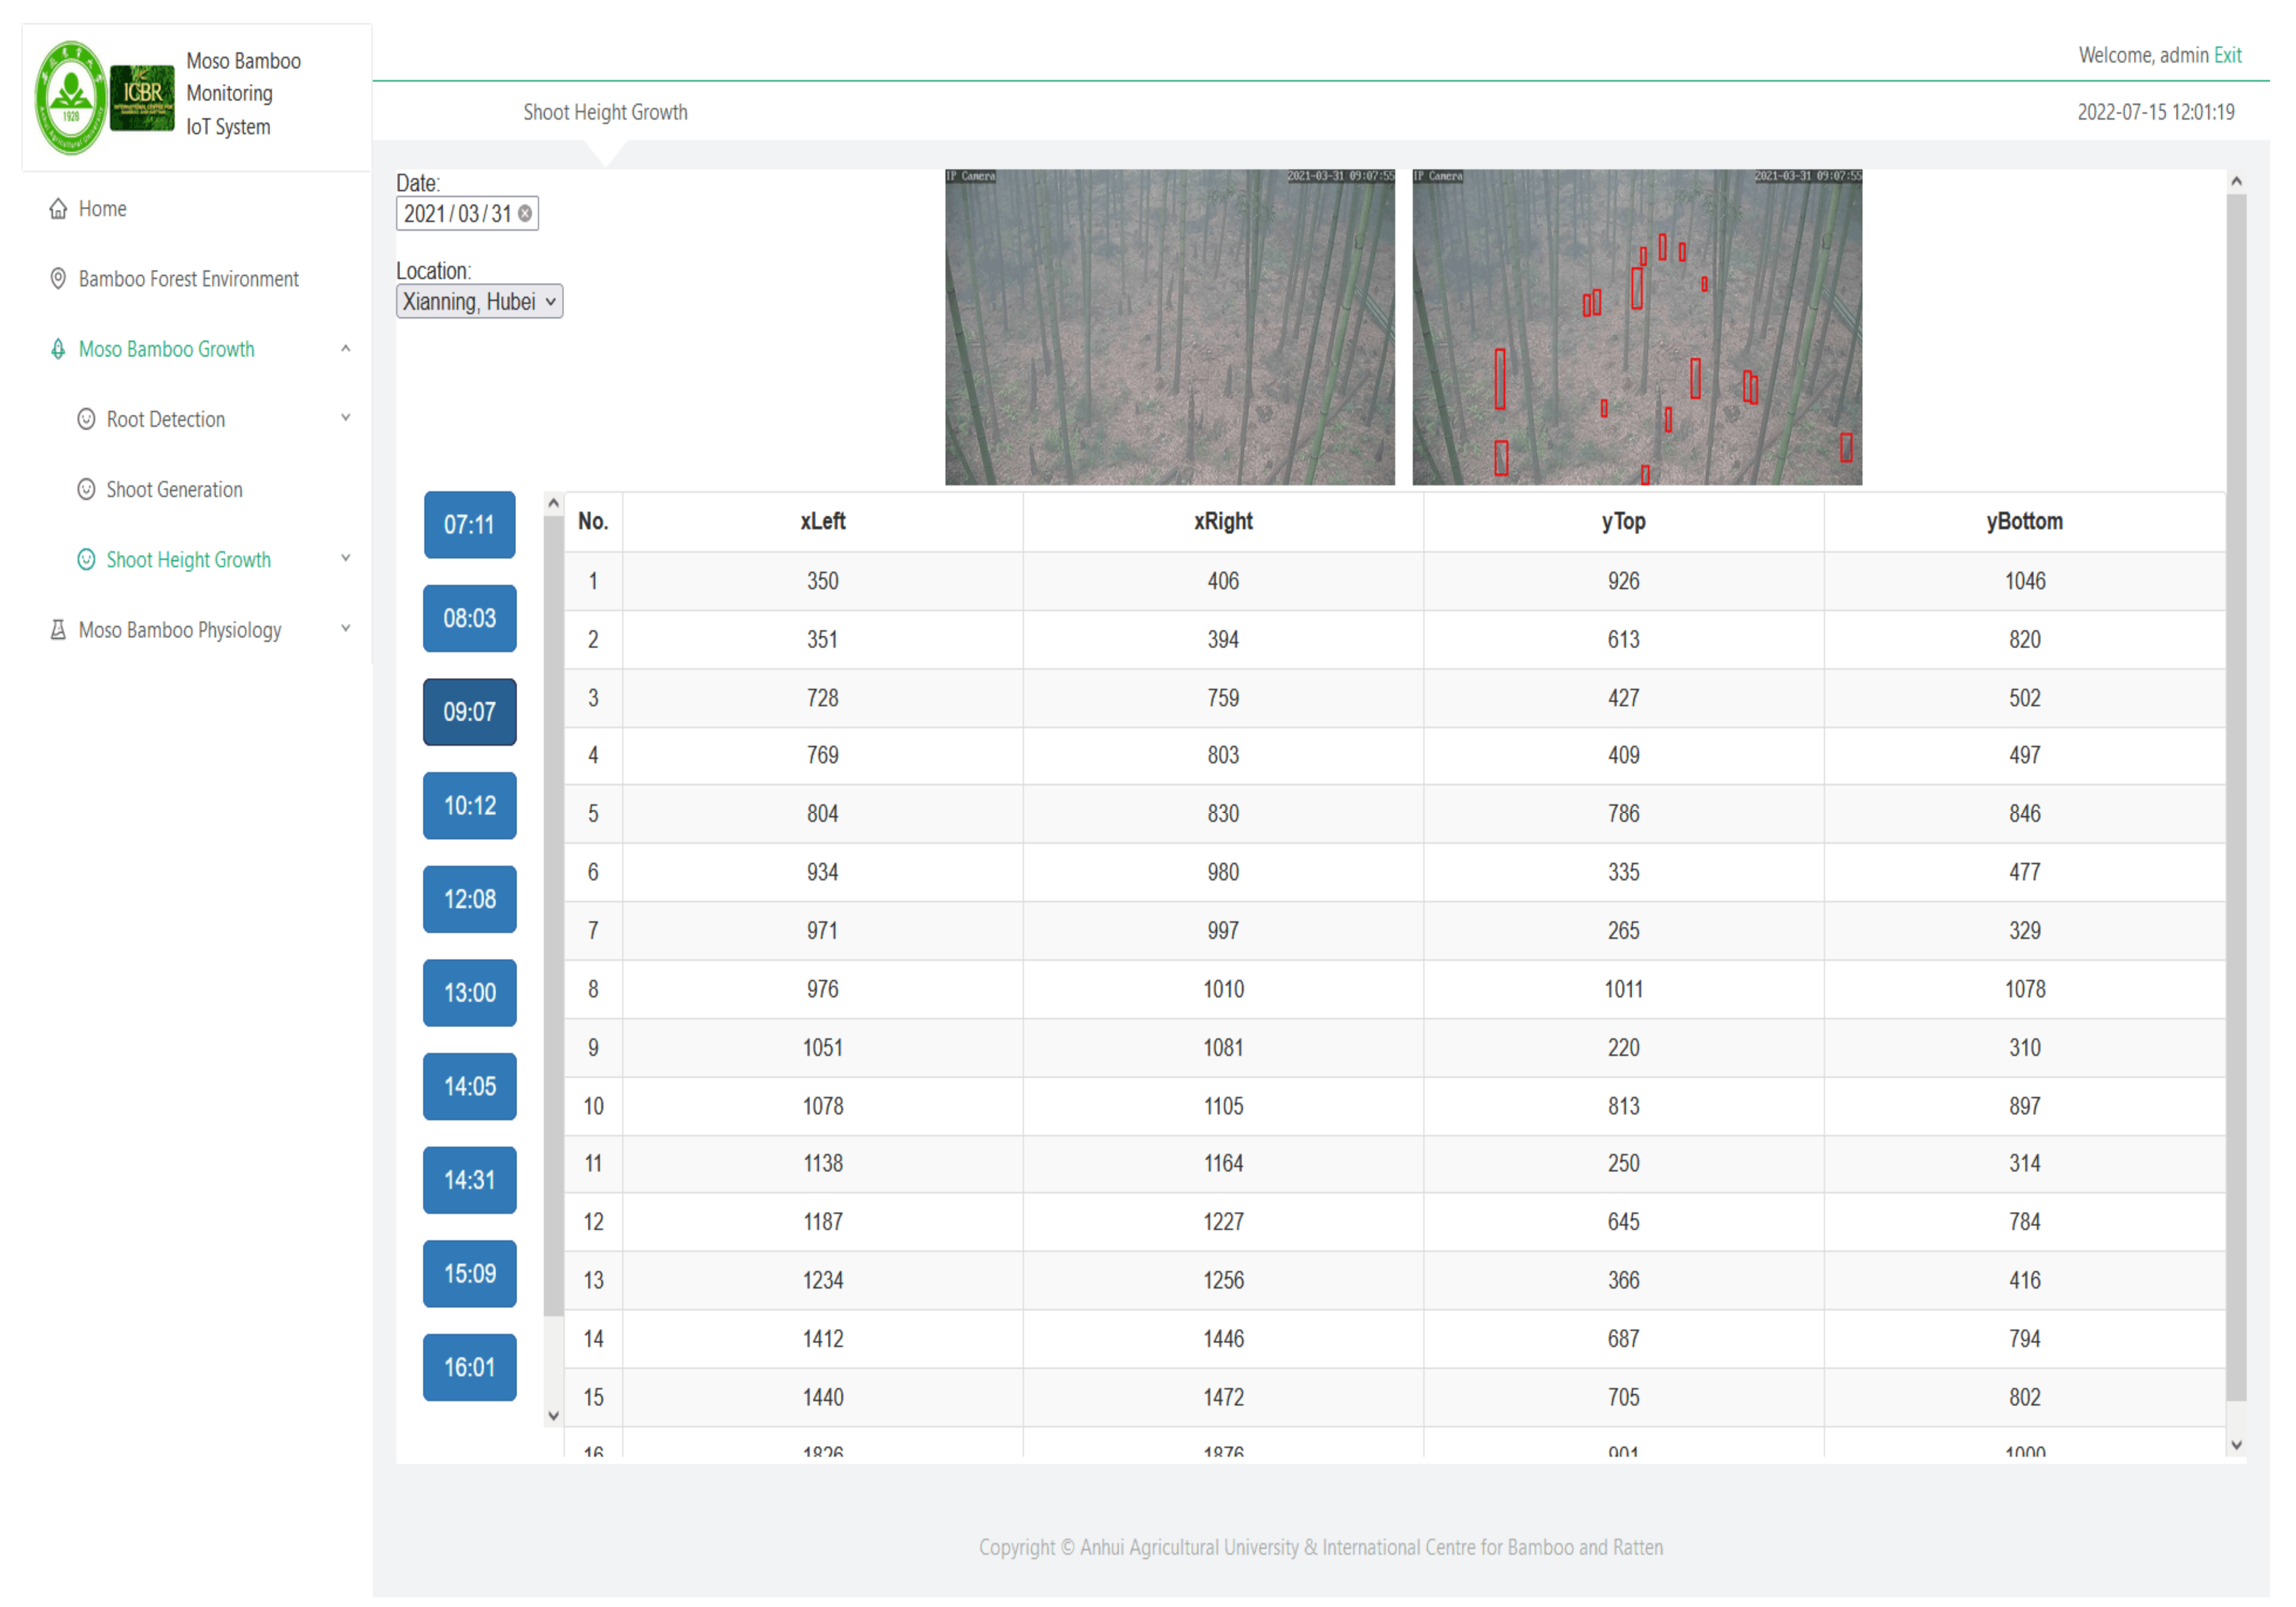Click the ICBR logo image
This screenshot has width=2296, height=1607.
(x=142, y=97)
